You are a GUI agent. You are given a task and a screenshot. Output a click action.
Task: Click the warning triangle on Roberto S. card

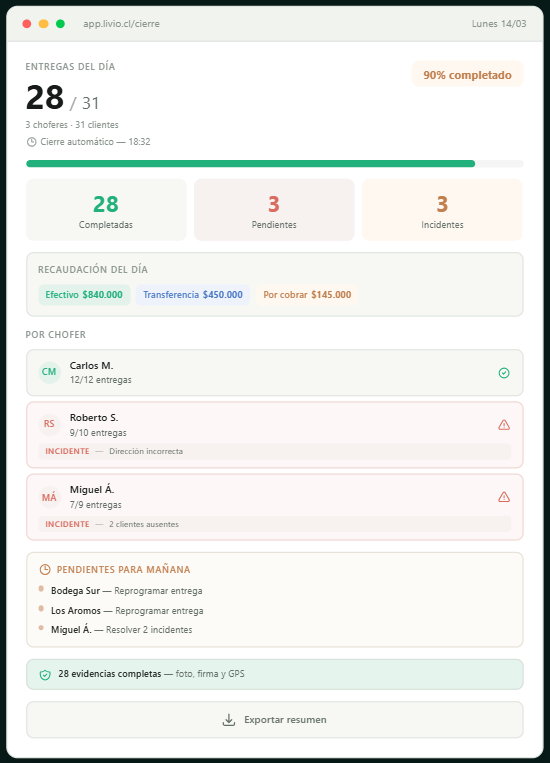[x=504, y=425]
